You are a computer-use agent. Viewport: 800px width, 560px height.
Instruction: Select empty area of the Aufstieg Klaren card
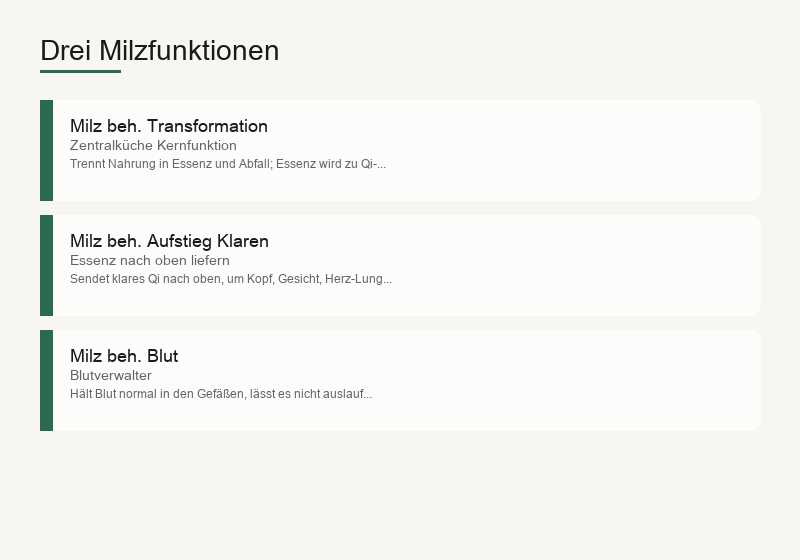(x=561, y=265)
